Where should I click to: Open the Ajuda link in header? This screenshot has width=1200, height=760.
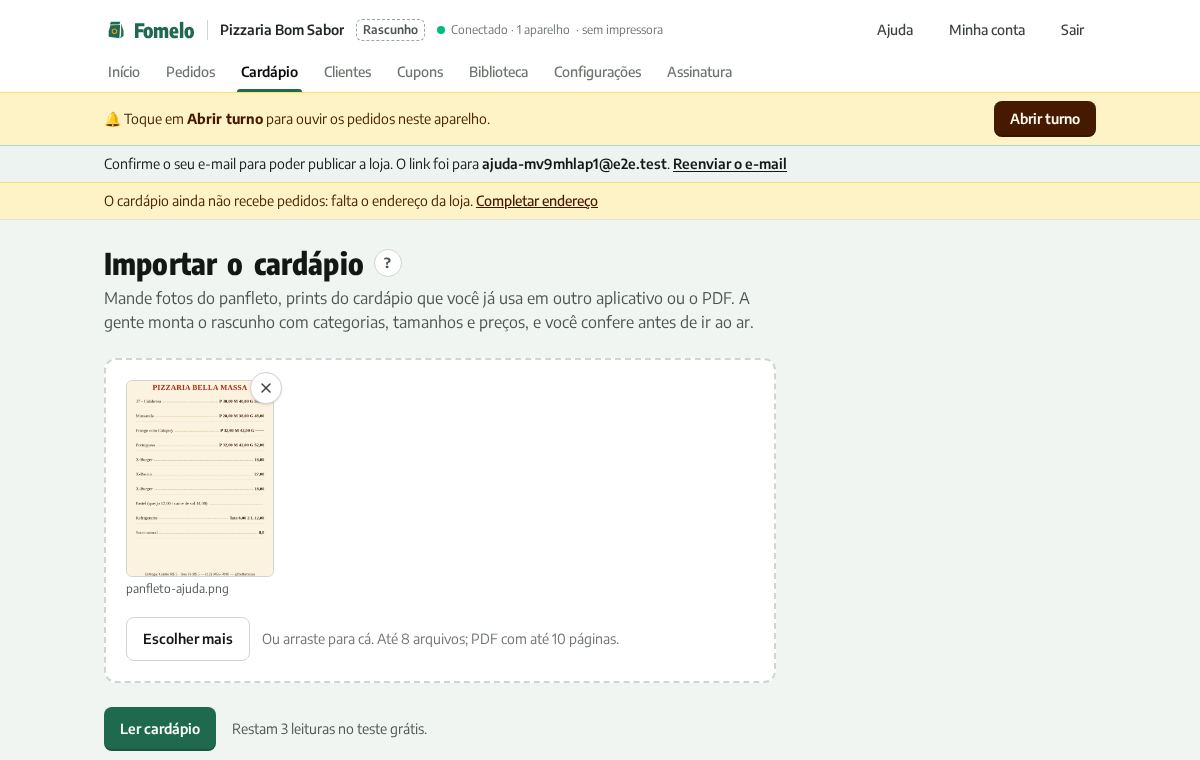895,30
